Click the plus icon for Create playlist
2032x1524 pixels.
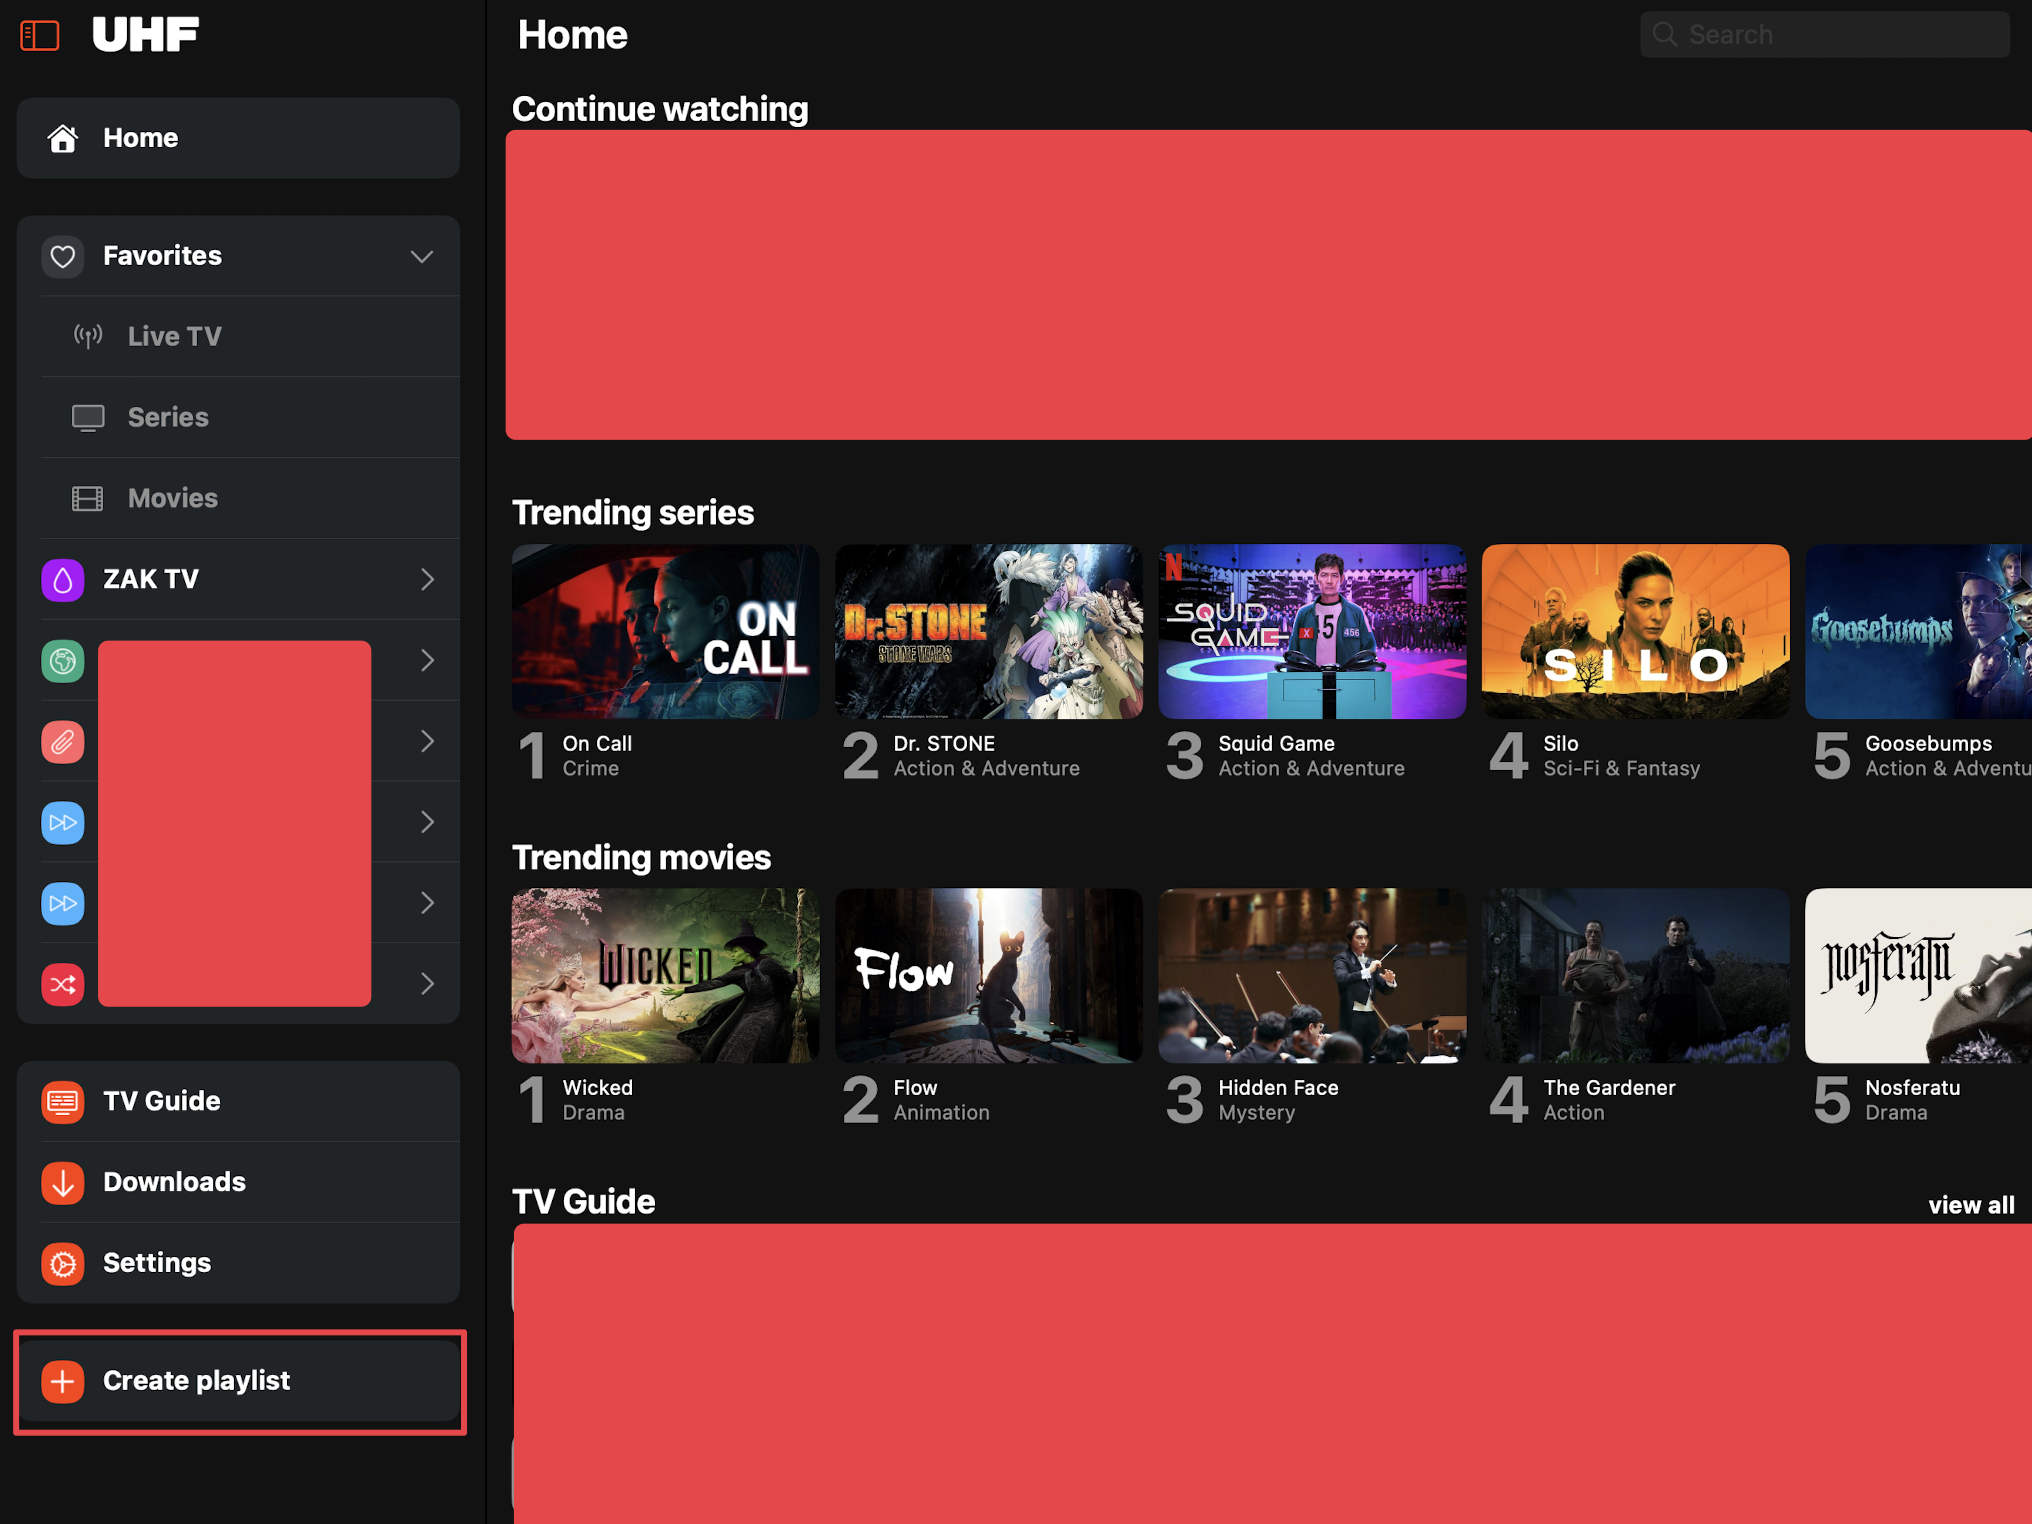[62, 1381]
